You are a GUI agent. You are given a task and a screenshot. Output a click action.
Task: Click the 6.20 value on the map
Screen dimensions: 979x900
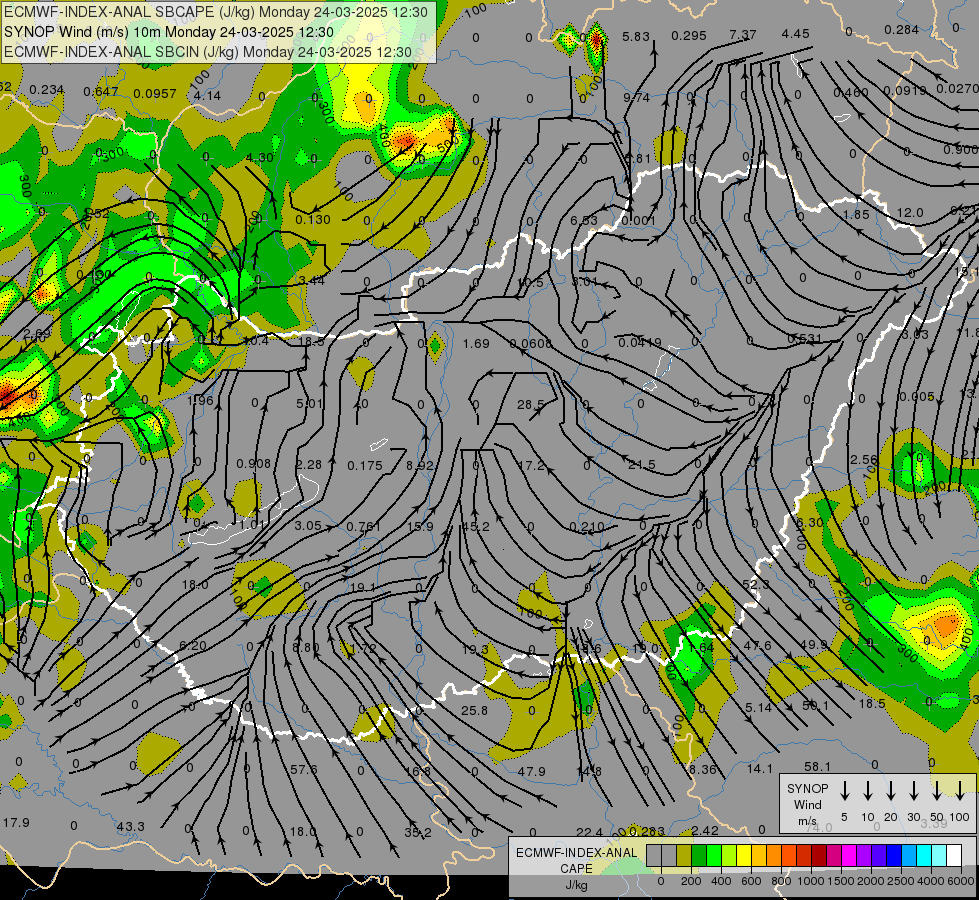tap(193, 646)
